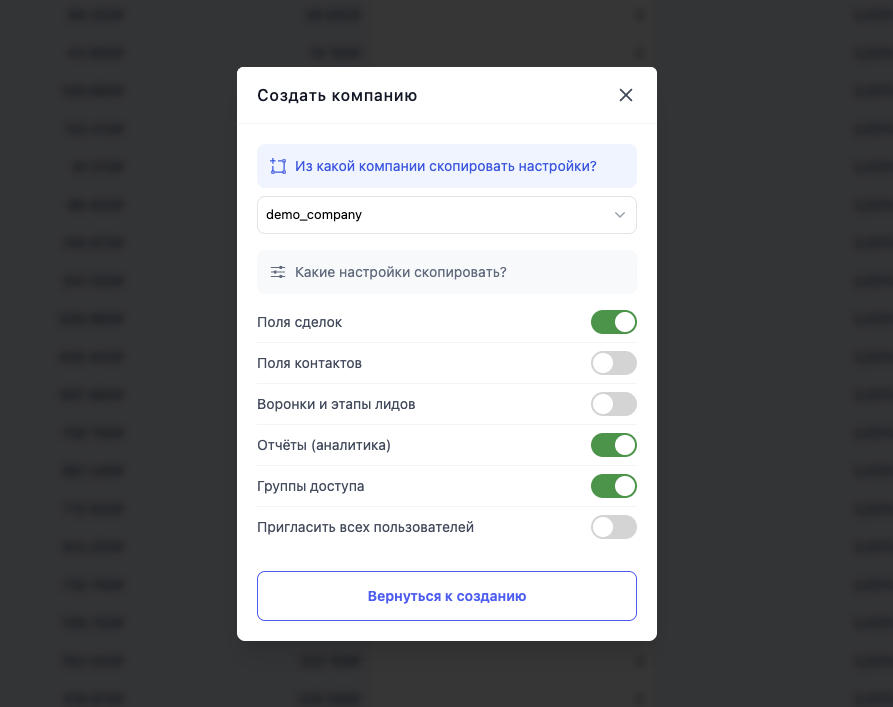The width and height of the screenshot is (893, 707).
Task: Disable the Поля сделок toggle
Action: [613, 322]
